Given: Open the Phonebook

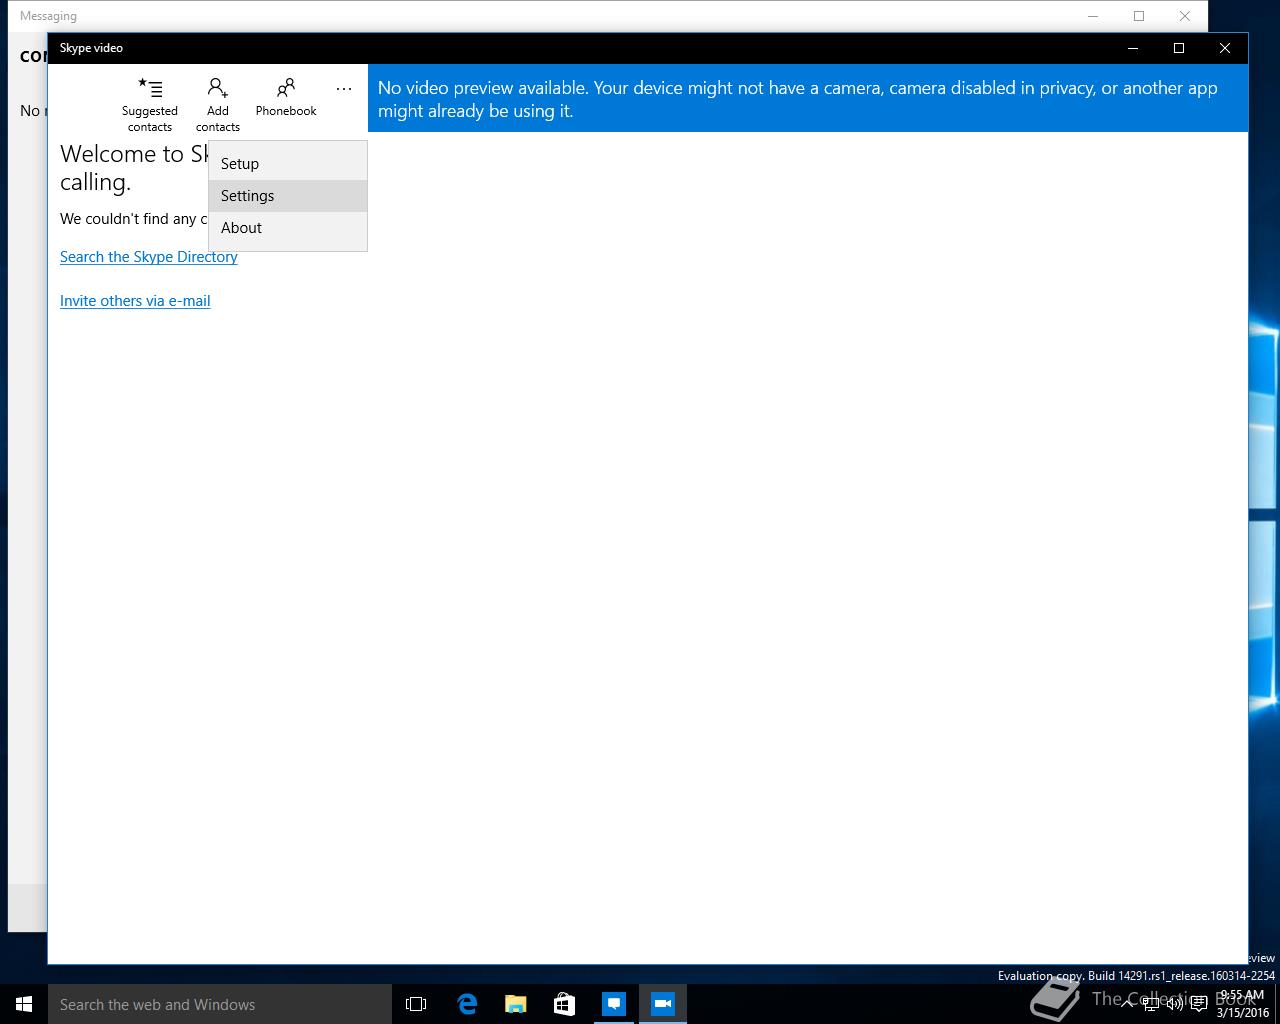Looking at the screenshot, I should 286,97.
